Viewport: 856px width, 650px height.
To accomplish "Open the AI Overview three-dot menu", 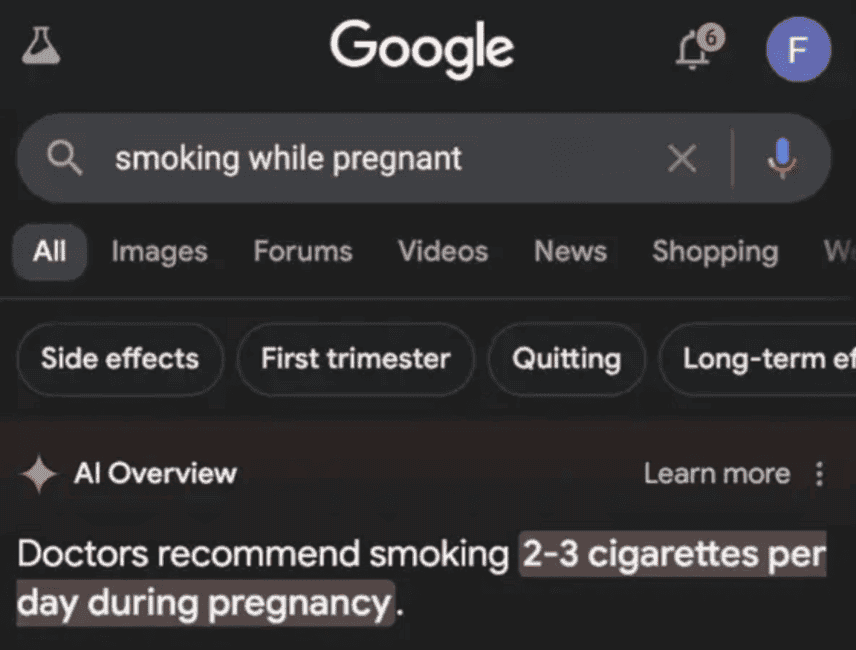I will 819,474.
